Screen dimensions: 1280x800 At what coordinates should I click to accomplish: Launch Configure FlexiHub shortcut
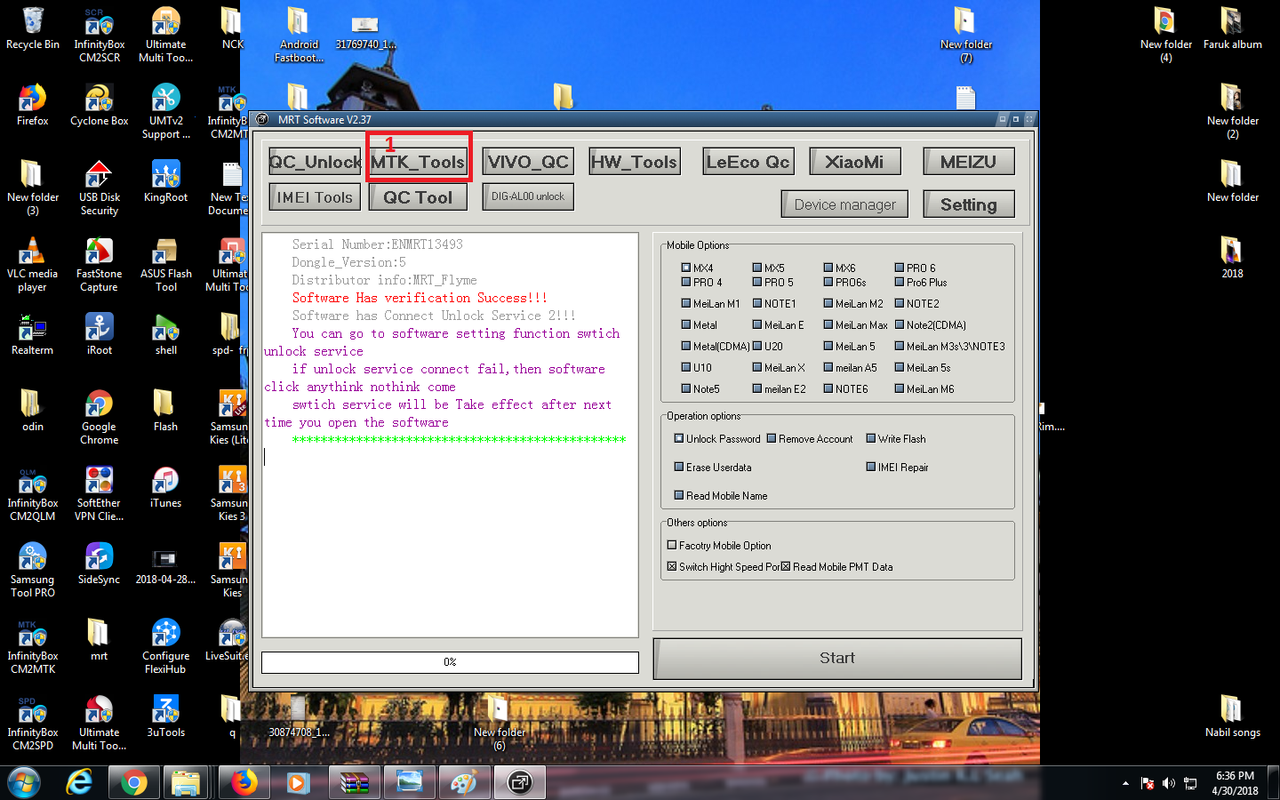coord(166,647)
